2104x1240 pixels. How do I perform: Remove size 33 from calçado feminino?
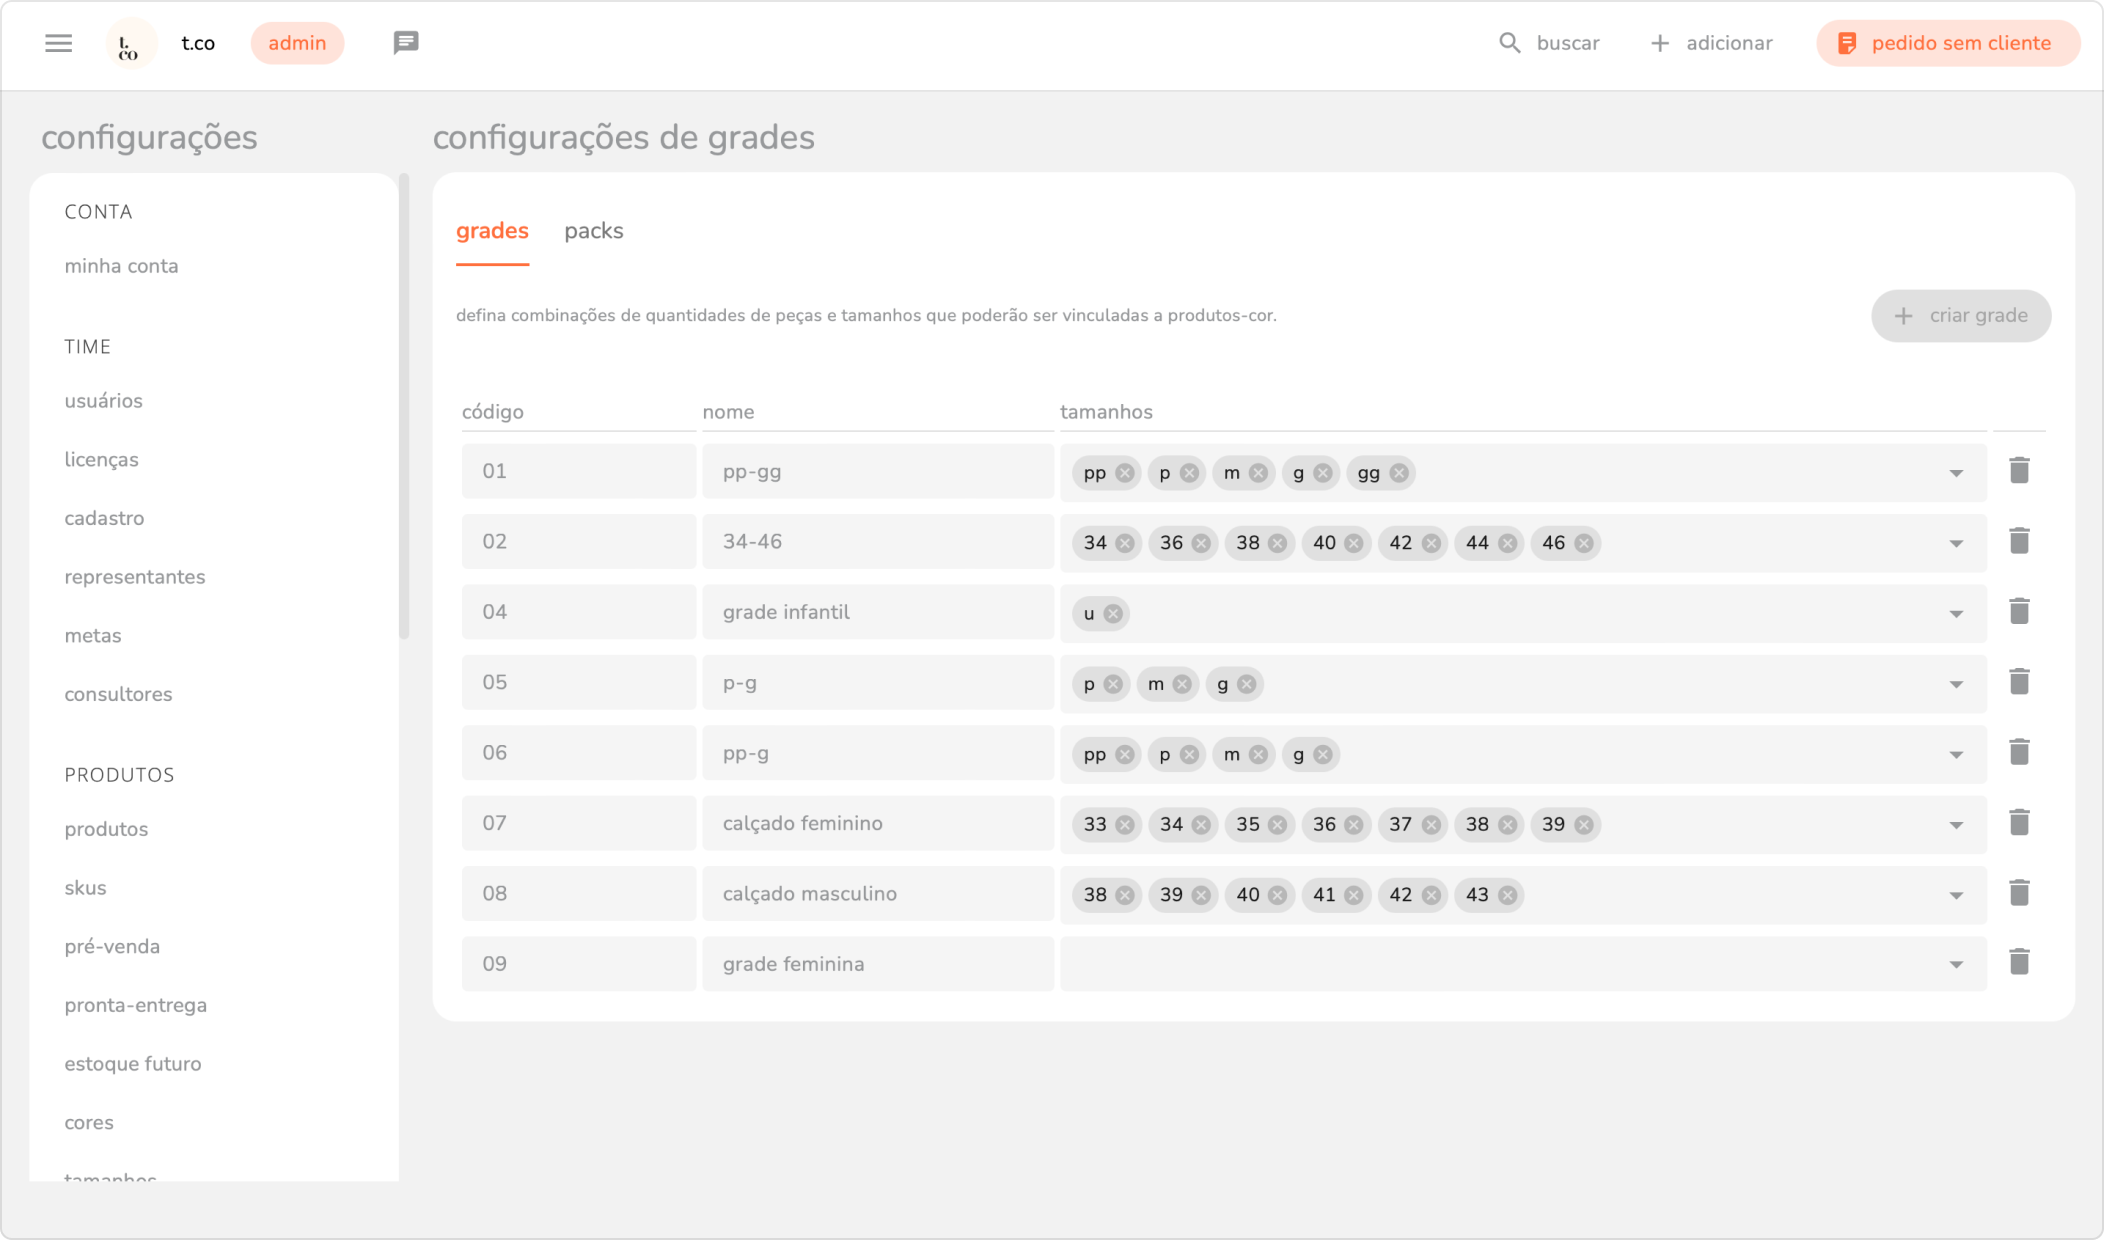coord(1125,825)
